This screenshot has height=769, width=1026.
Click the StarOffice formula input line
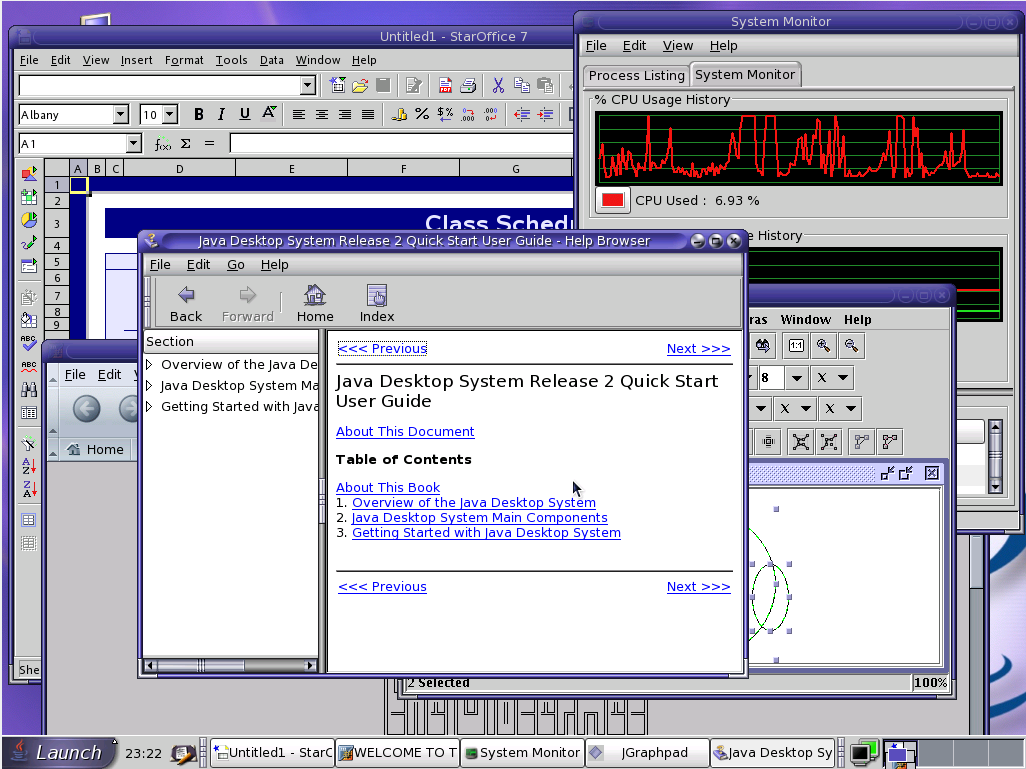tap(400, 143)
